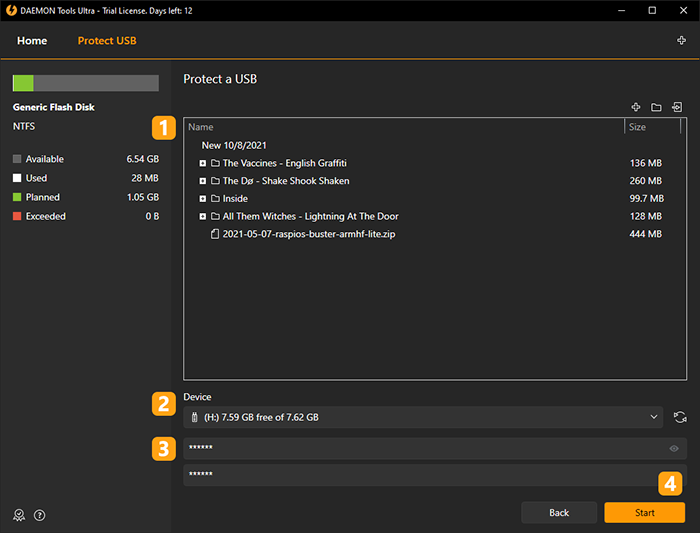Select root item New 10/8/2021
This screenshot has height=533, width=700.
[x=234, y=146]
